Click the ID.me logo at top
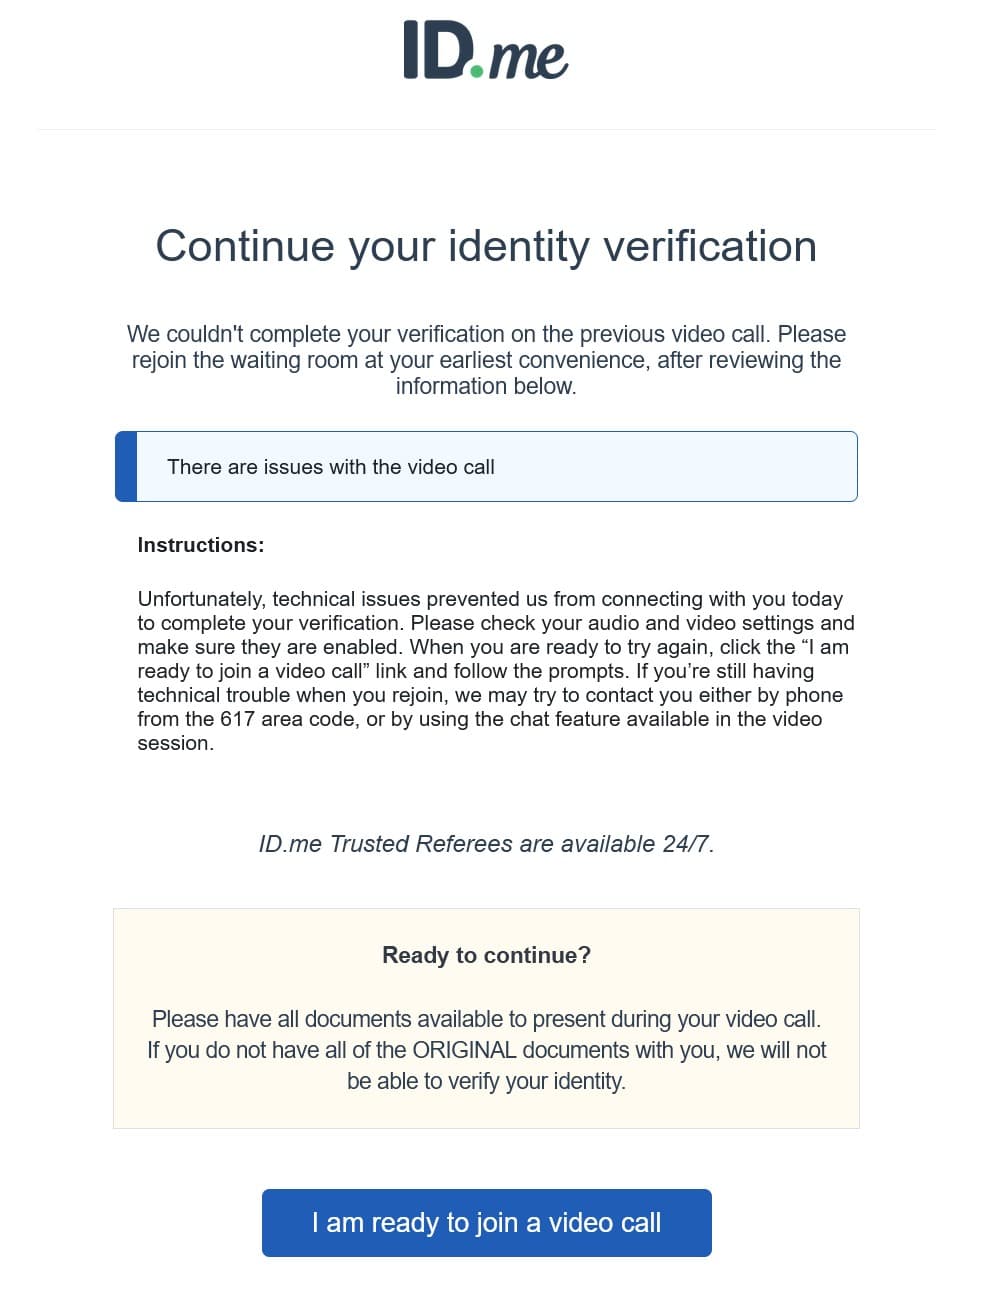The height and width of the screenshot is (1294, 987). [x=486, y=50]
